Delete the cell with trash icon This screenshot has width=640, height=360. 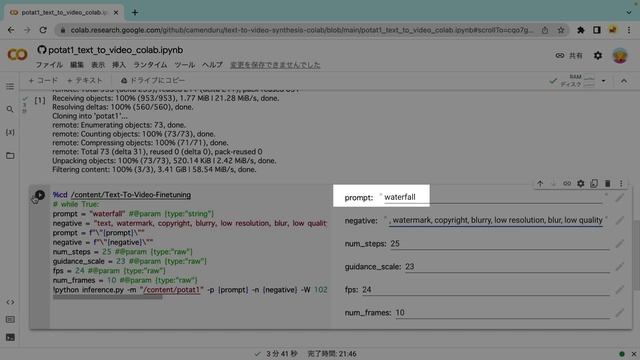coord(607,184)
